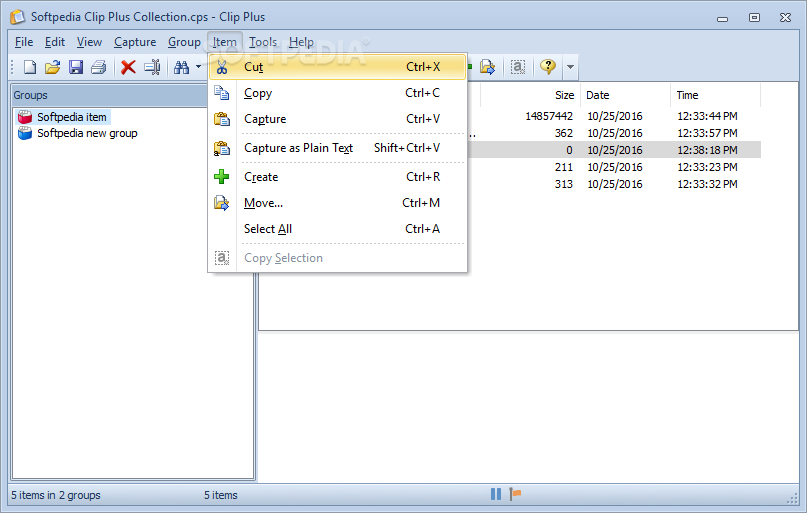Click the Help question mark toolbar icon
The width and height of the screenshot is (807, 513).
pyautogui.click(x=548, y=67)
